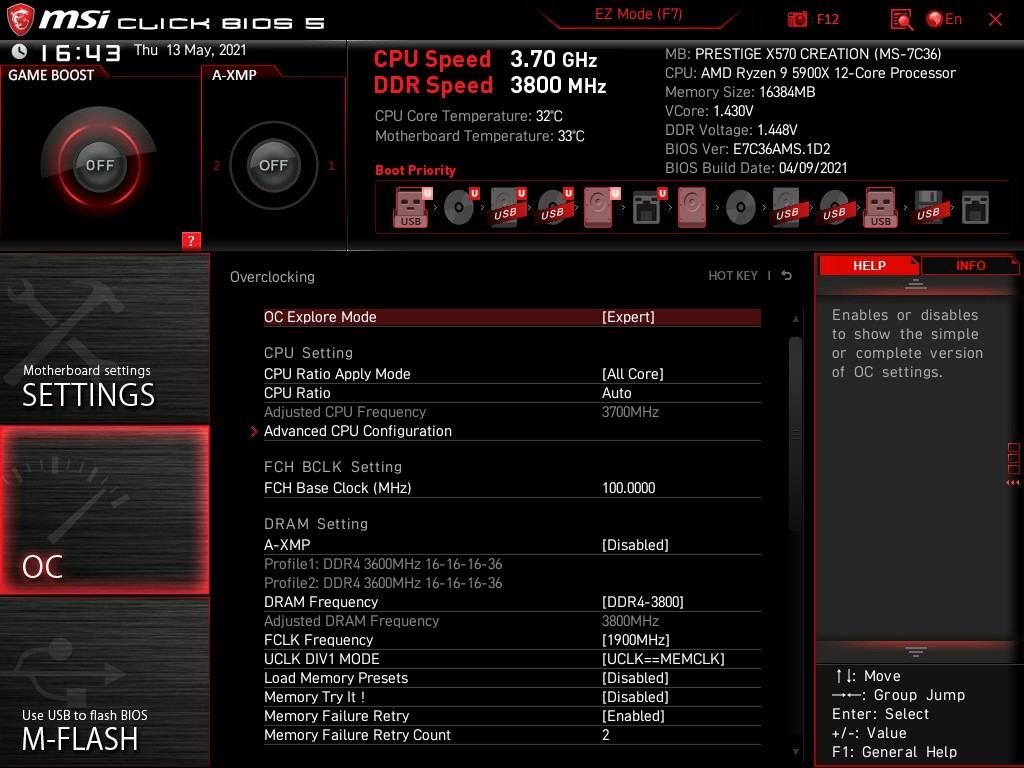Select A-XMP profile number 1
Image resolution: width=1024 pixels, height=768 pixels.
coord(331,166)
